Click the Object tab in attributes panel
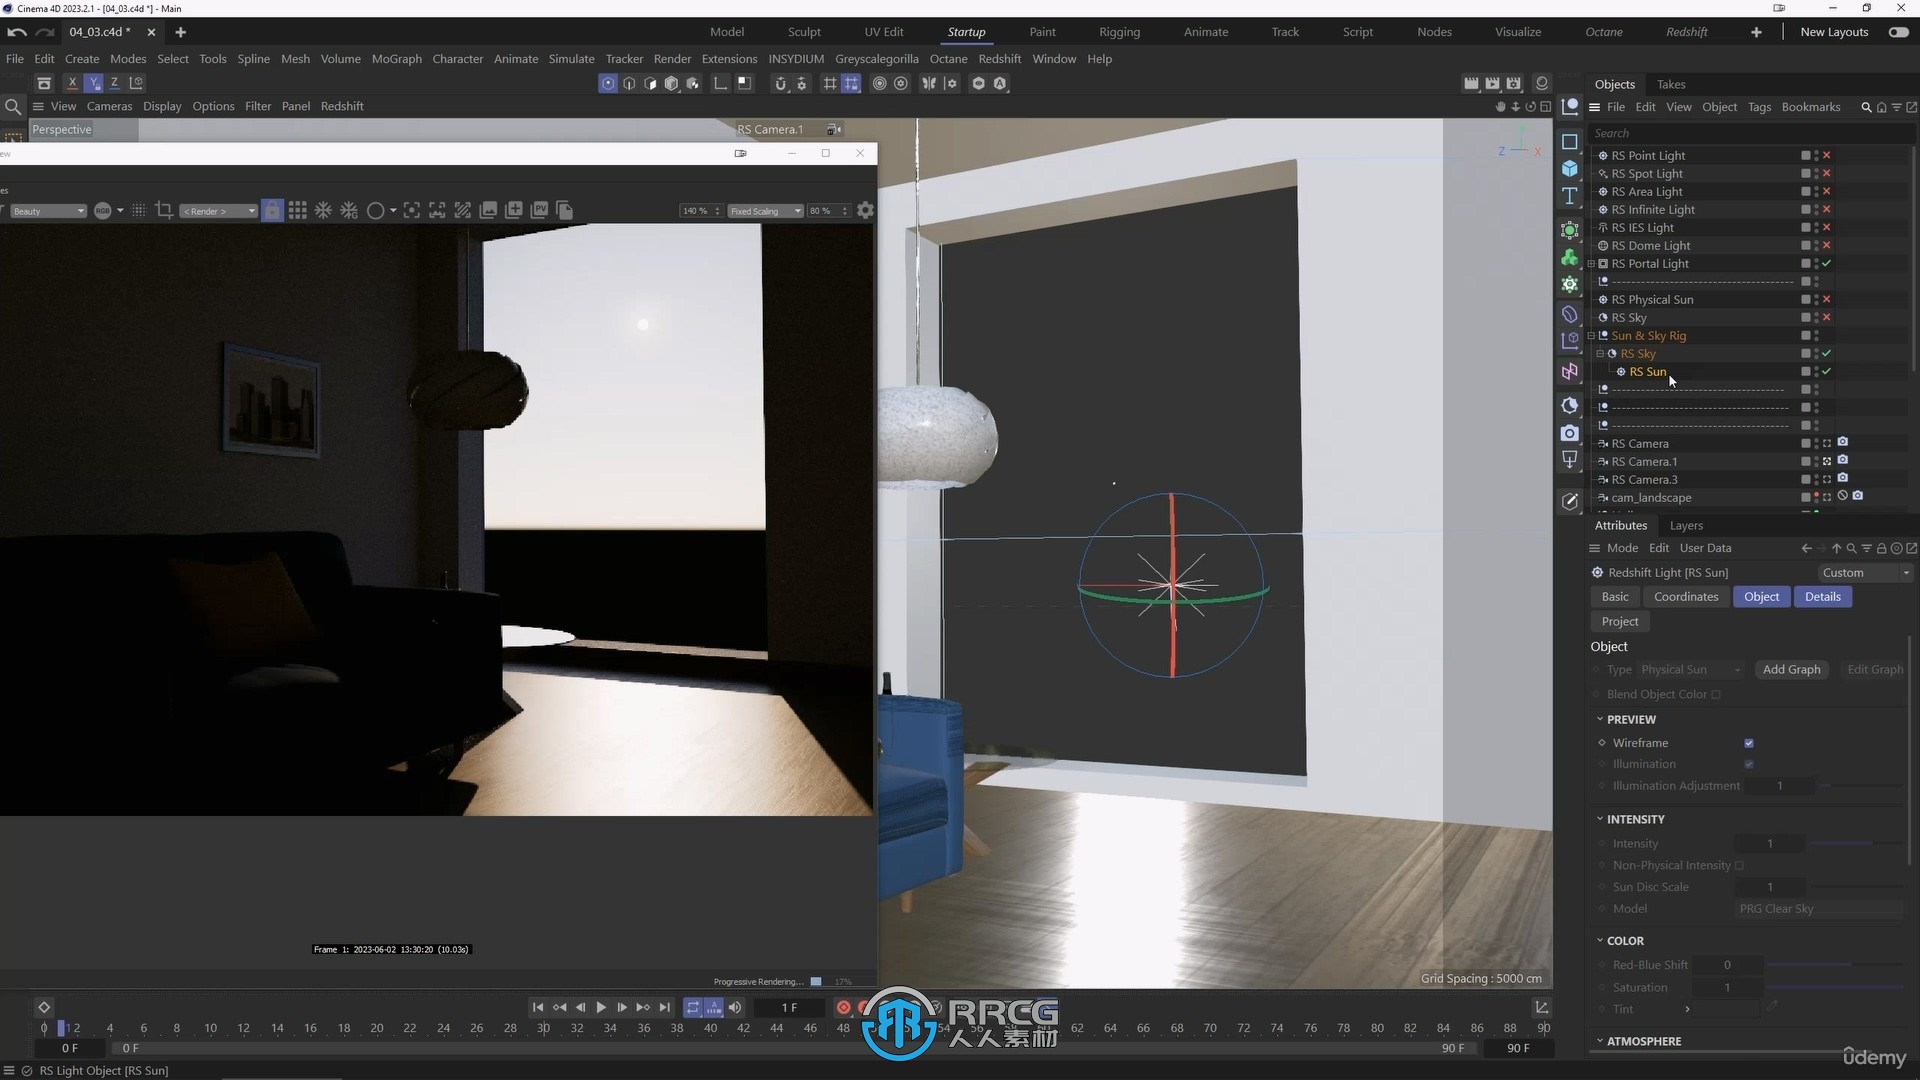1920x1080 pixels. 1762,596
